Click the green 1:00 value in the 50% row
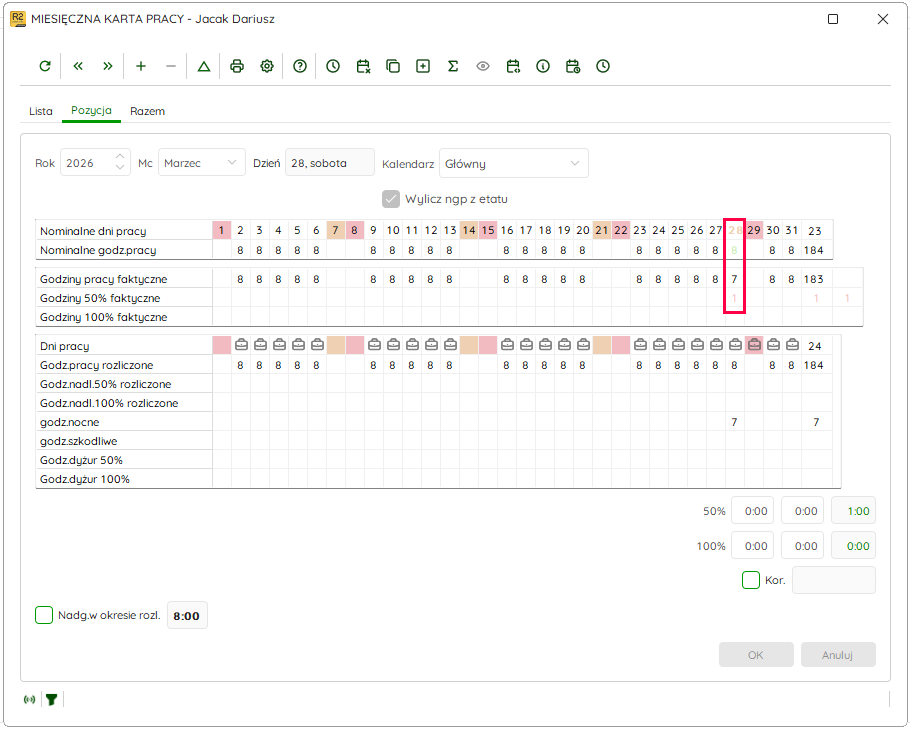Screen dimensions: 910x729 point(854,511)
